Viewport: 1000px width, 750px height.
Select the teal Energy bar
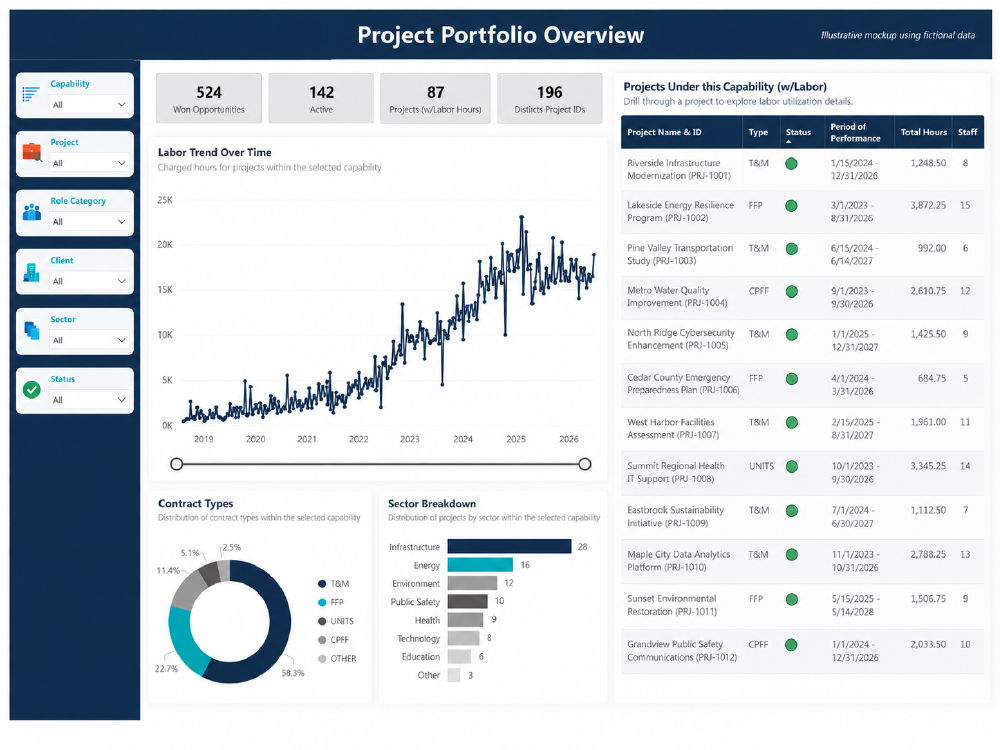tap(480, 564)
